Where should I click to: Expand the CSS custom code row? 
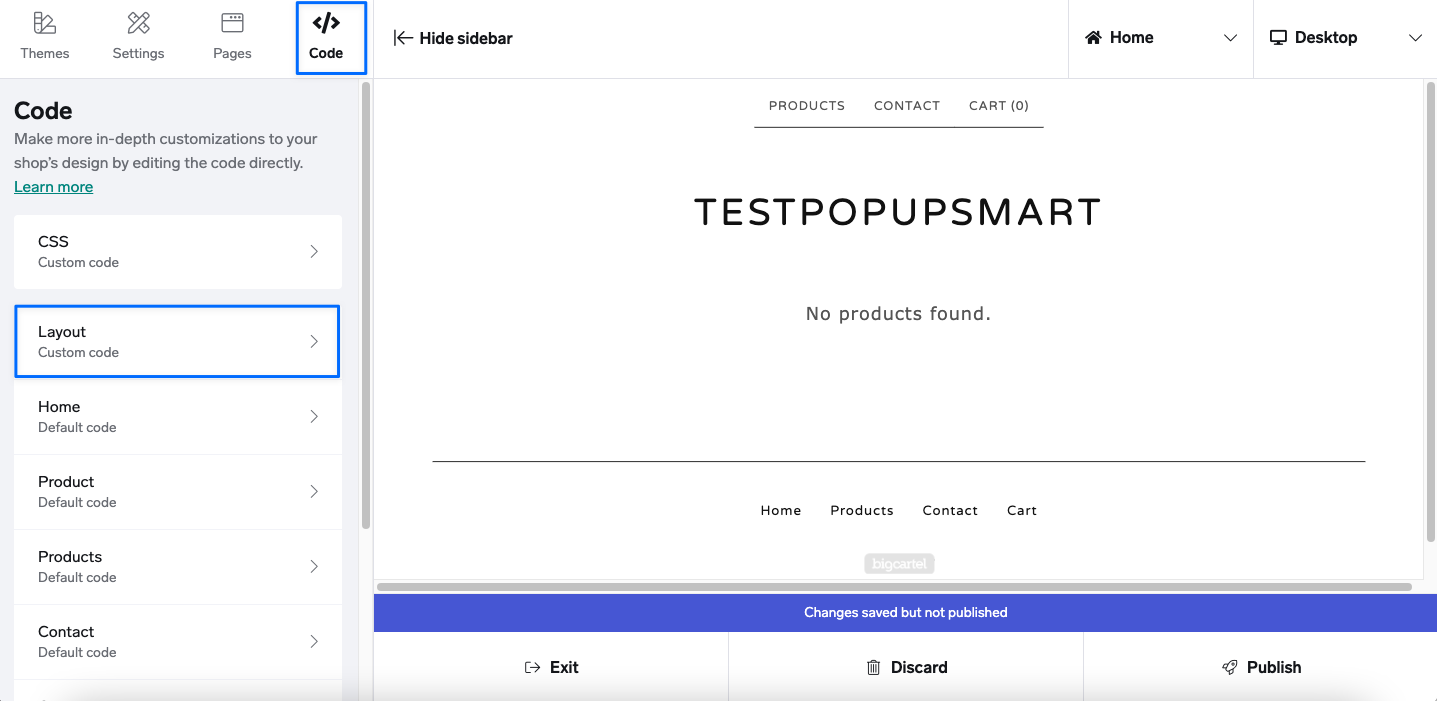(178, 252)
